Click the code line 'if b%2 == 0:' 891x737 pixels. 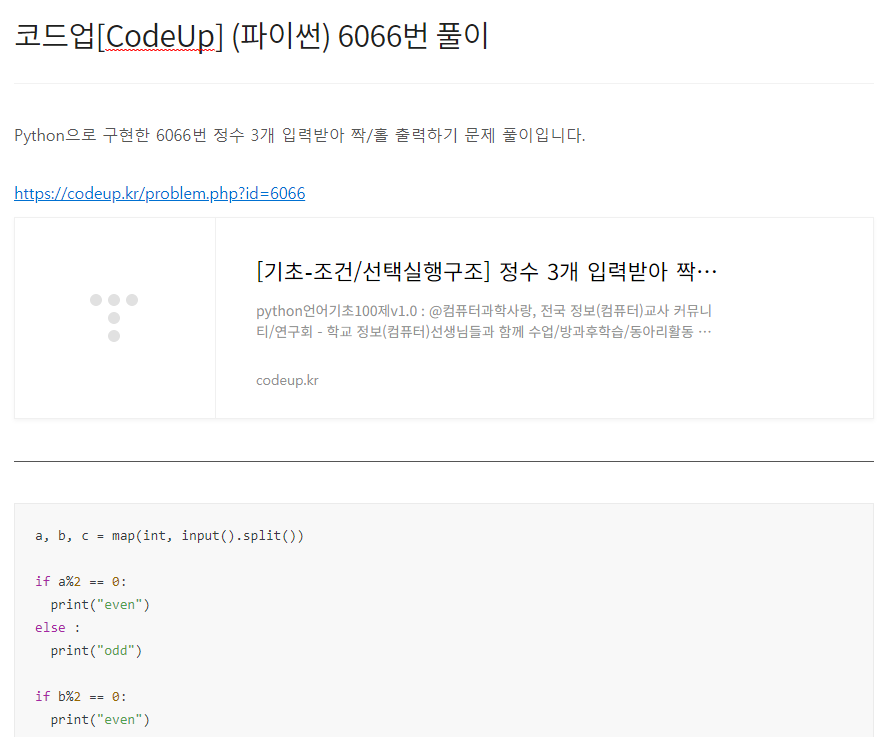pos(81,697)
